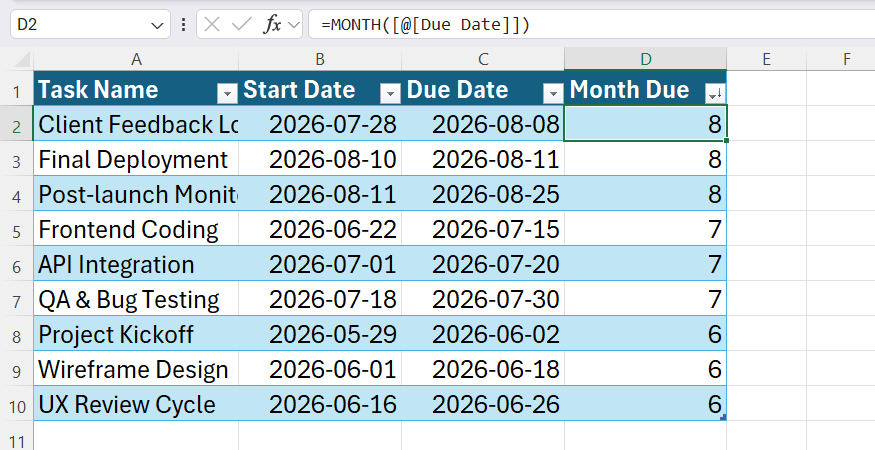Select column B header

point(320,59)
